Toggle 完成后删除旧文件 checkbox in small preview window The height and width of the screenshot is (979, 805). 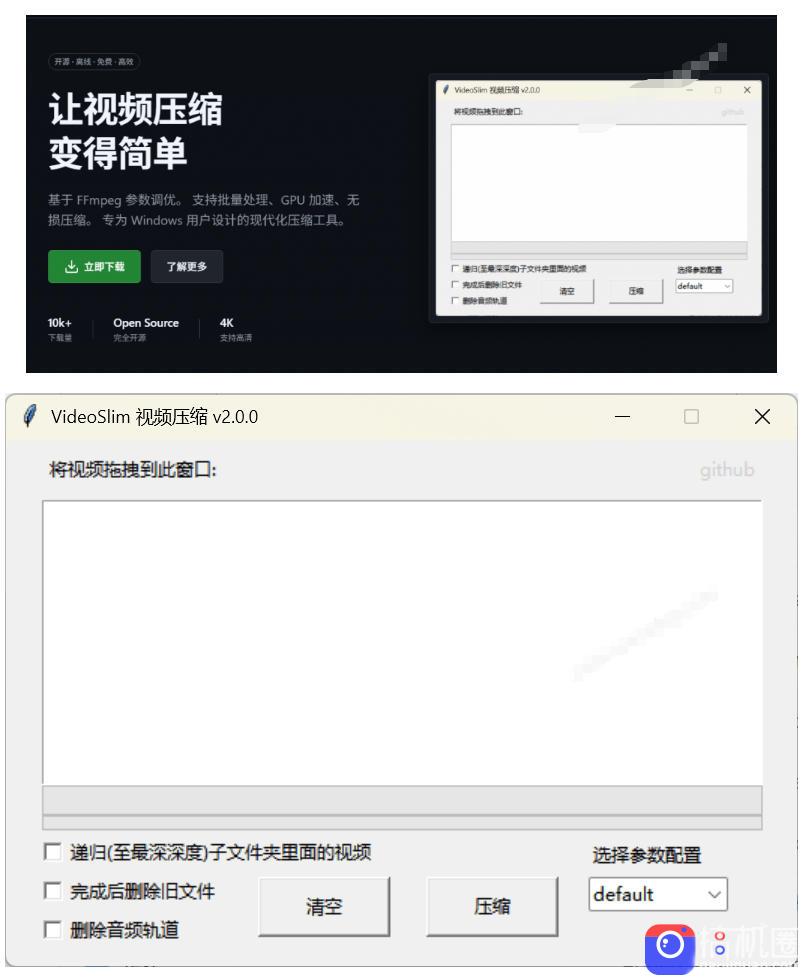(x=455, y=284)
